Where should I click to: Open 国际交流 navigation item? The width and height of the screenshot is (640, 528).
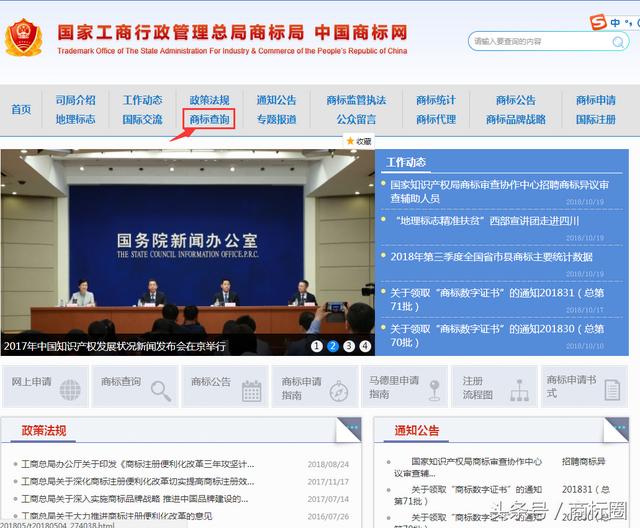tap(142, 119)
